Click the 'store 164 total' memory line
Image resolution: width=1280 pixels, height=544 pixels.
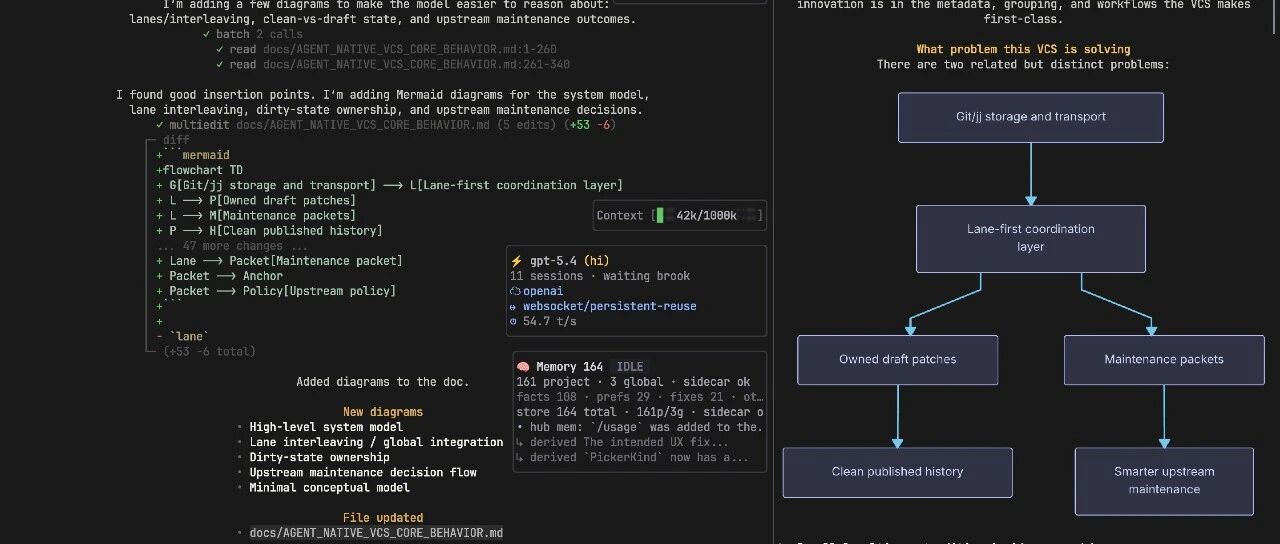(640, 412)
